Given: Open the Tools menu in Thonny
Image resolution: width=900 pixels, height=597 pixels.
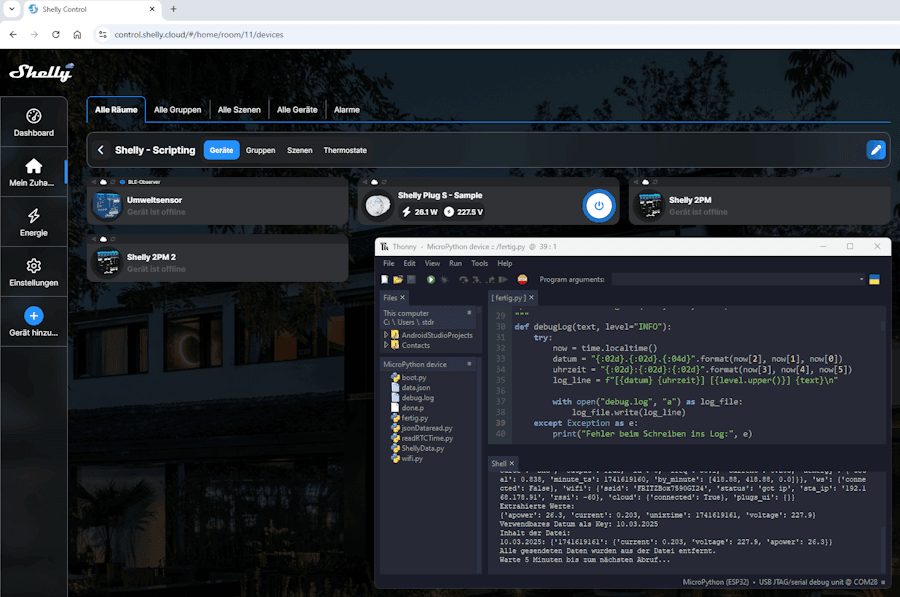Looking at the screenshot, I should point(479,263).
